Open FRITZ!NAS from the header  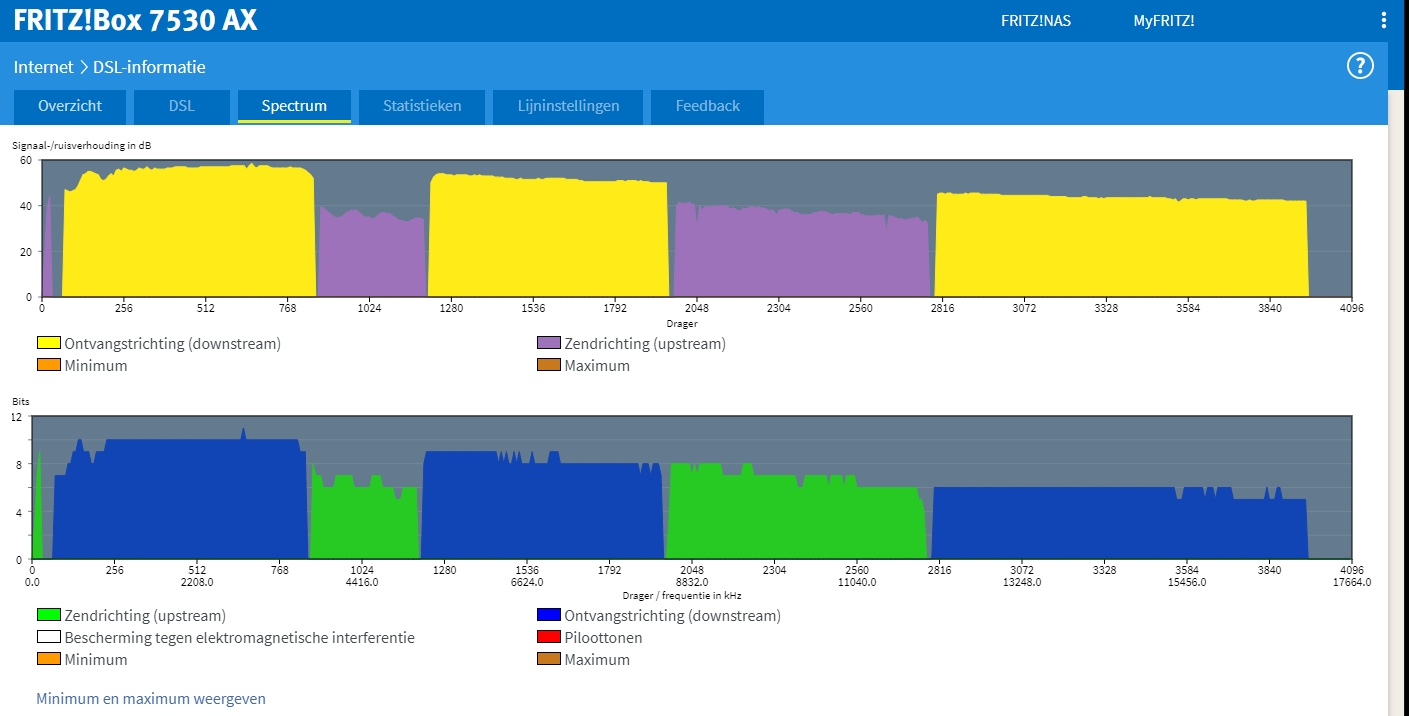(1035, 21)
